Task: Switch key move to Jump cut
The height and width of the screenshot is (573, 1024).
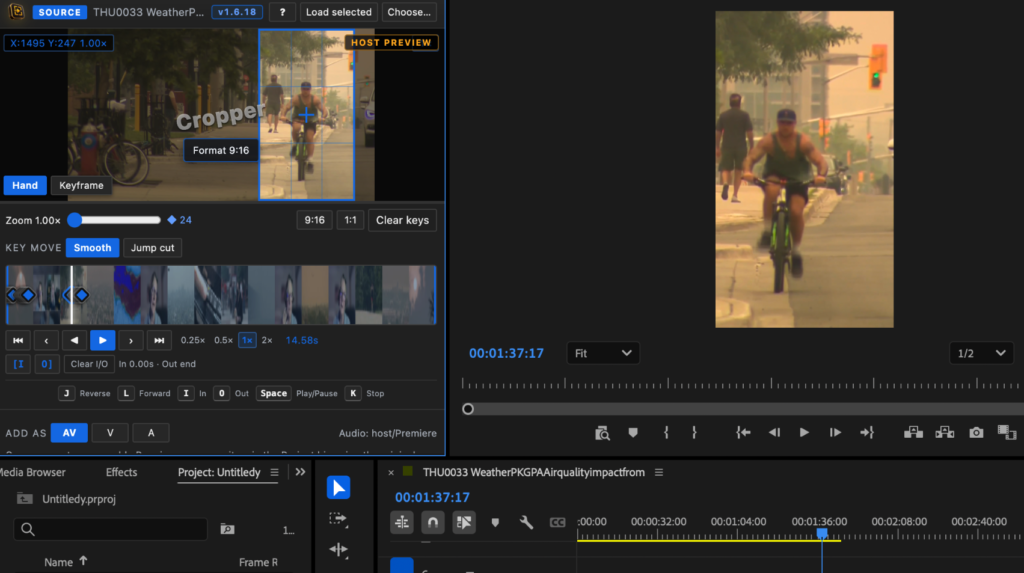Action: tap(152, 248)
